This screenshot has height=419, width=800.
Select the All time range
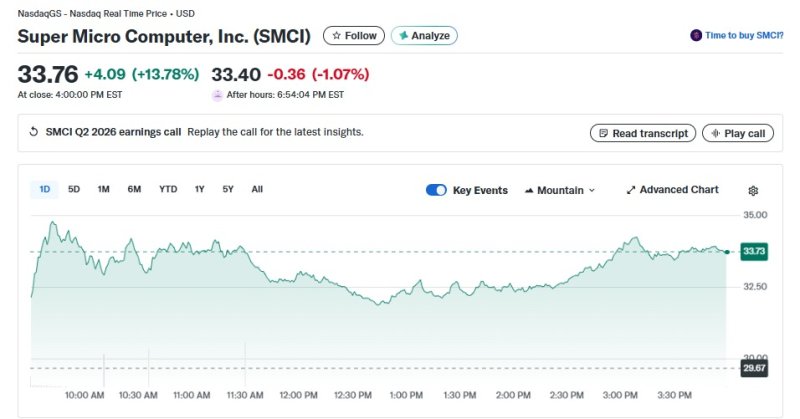pos(257,189)
